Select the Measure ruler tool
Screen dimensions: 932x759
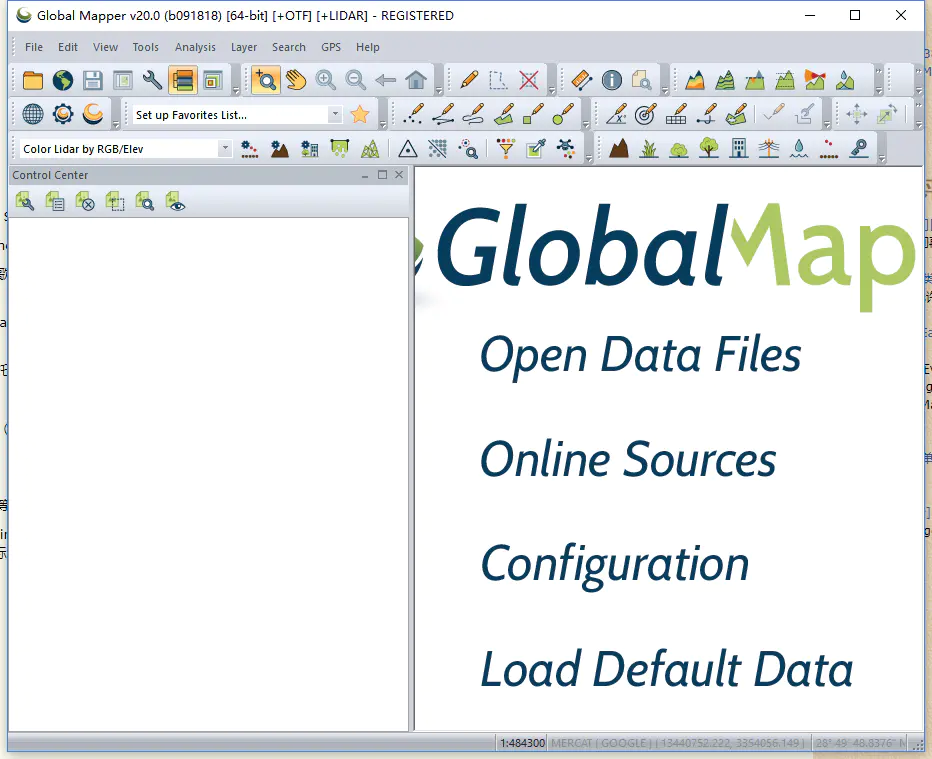pyautogui.click(x=581, y=80)
